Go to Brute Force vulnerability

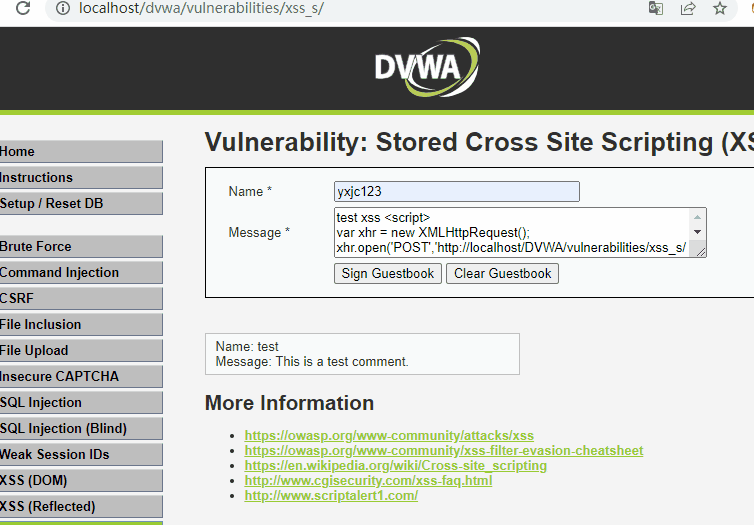81,246
